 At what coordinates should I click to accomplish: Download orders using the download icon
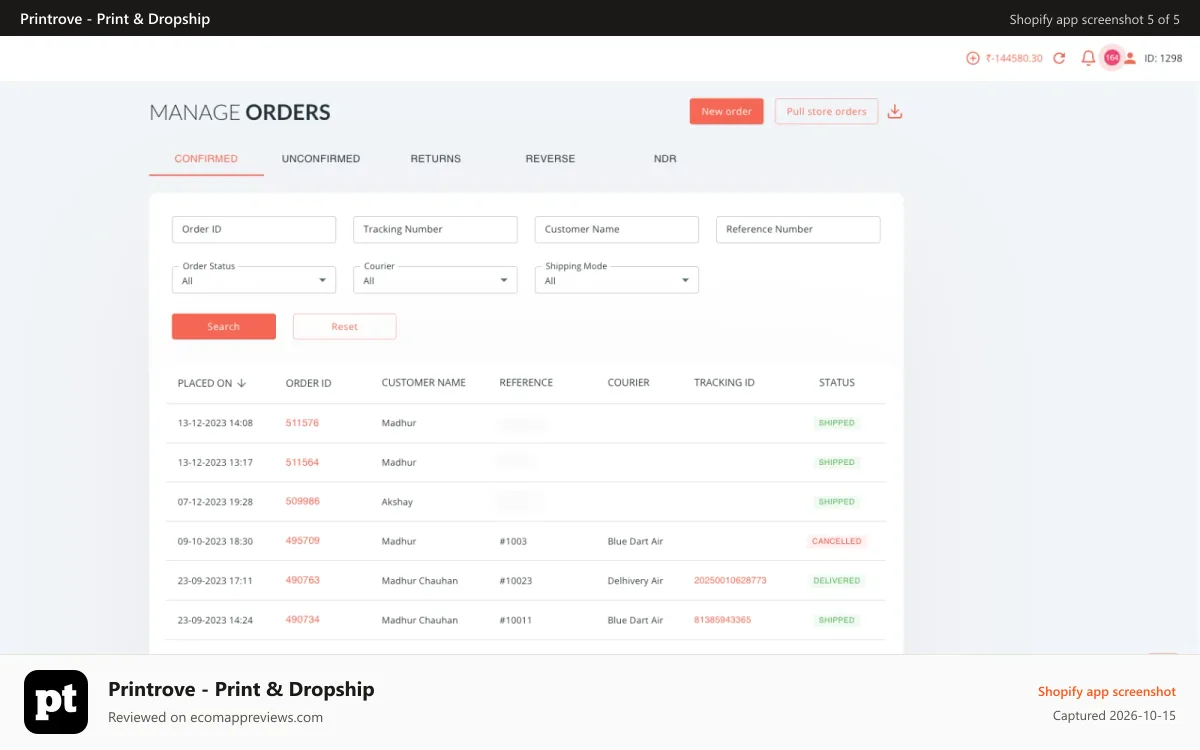[x=895, y=111]
